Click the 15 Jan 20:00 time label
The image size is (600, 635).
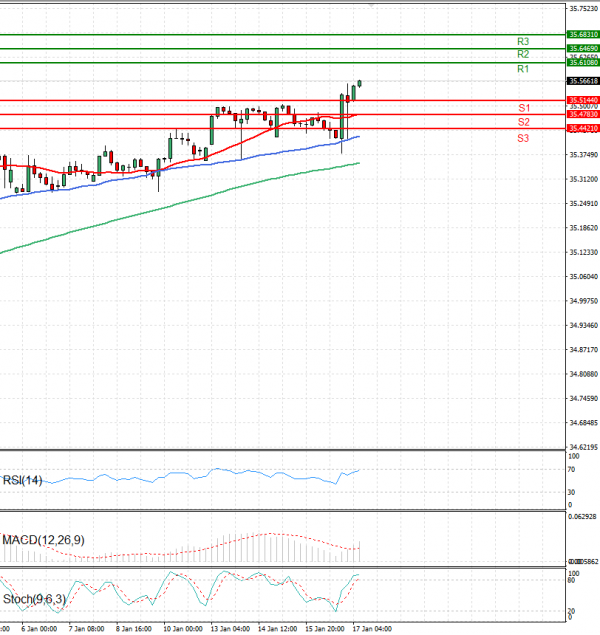[x=325, y=629]
